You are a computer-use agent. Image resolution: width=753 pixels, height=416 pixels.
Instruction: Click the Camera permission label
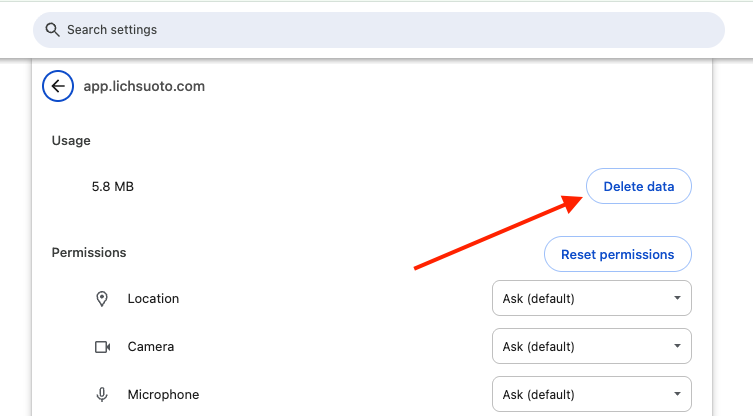coord(151,347)
